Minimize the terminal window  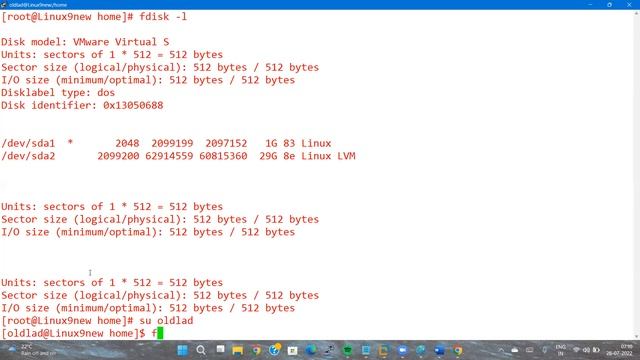[x=590, y=4]
